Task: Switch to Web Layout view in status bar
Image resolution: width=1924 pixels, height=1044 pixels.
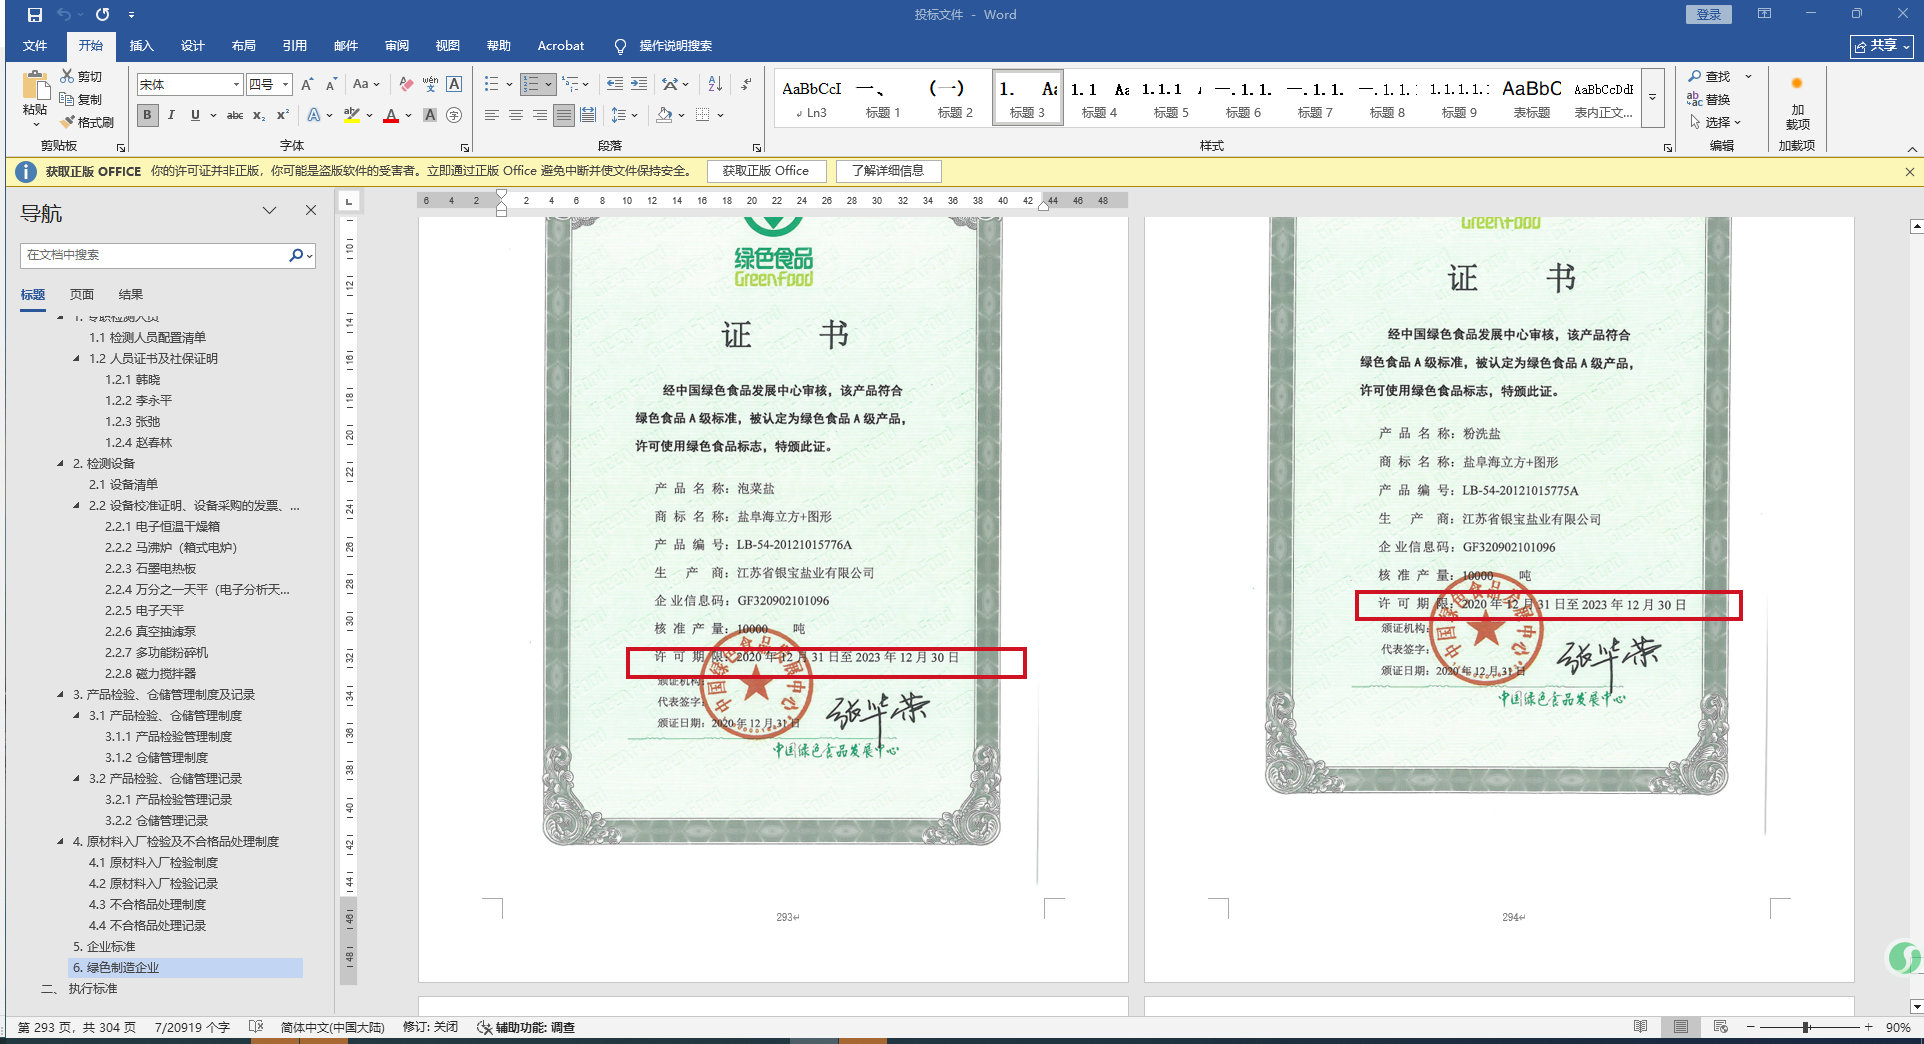Action: tap(1720, 1027)
